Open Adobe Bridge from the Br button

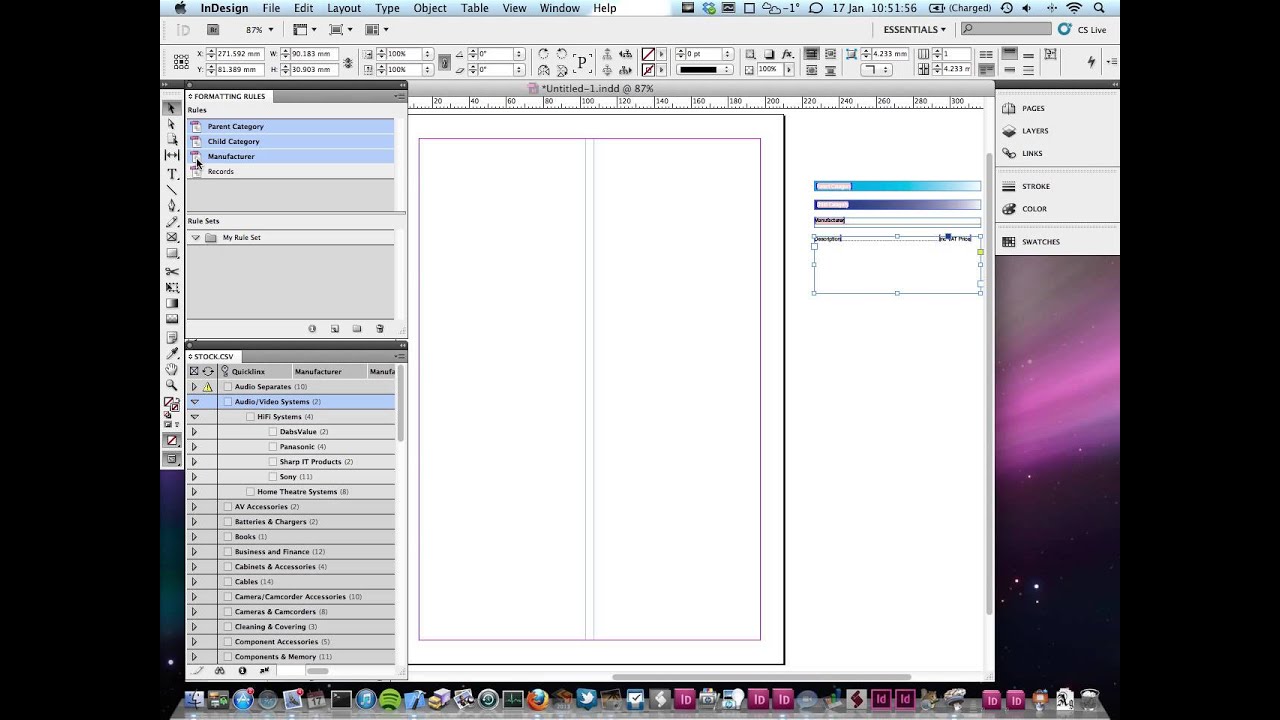pyautogui.click(x=213, y=30)
